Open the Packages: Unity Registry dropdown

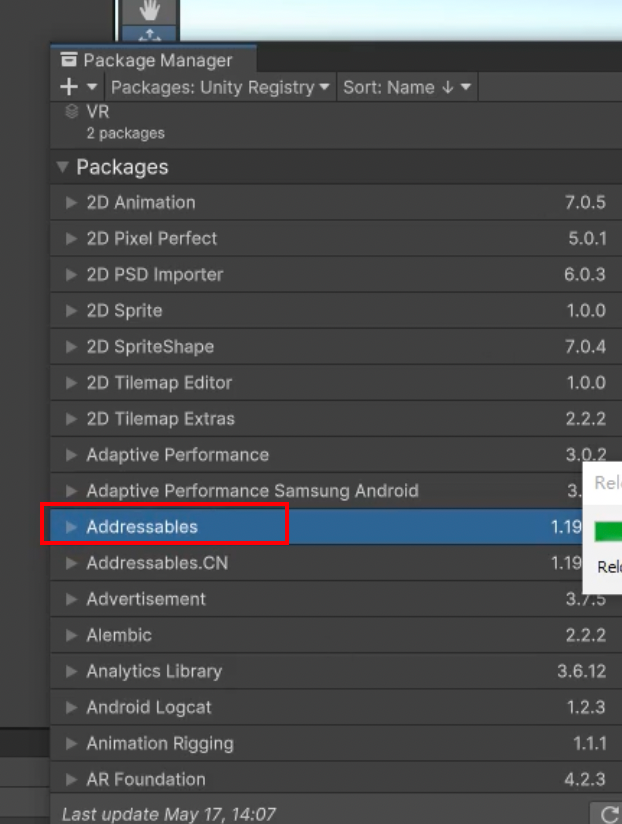click(x=221, y=87)
